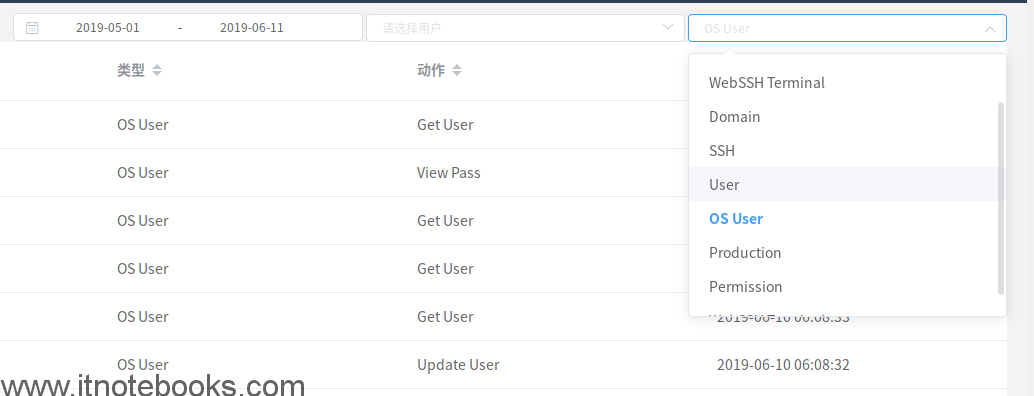The image size is (1034, 396).
Task: Sort by the 动作 column arrows
Action: [x=457, y=70]
